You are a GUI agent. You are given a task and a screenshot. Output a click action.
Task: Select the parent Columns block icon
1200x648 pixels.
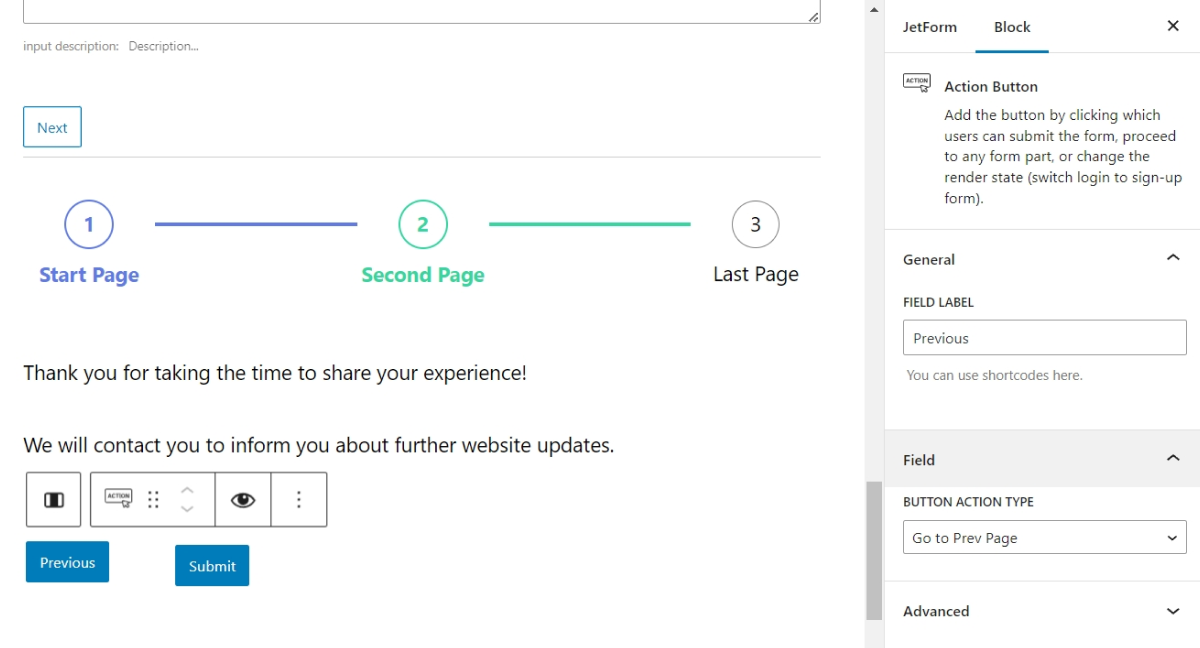pyautogui.click(x=54, y=499)
